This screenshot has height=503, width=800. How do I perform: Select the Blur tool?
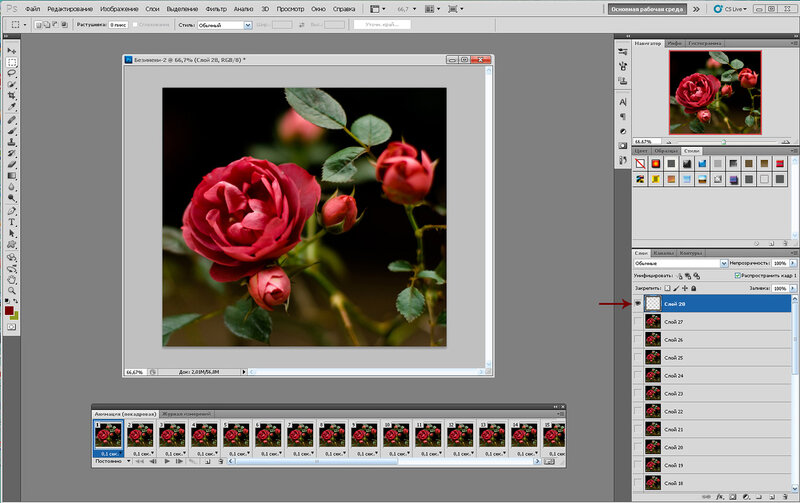[x=11, y=187]
